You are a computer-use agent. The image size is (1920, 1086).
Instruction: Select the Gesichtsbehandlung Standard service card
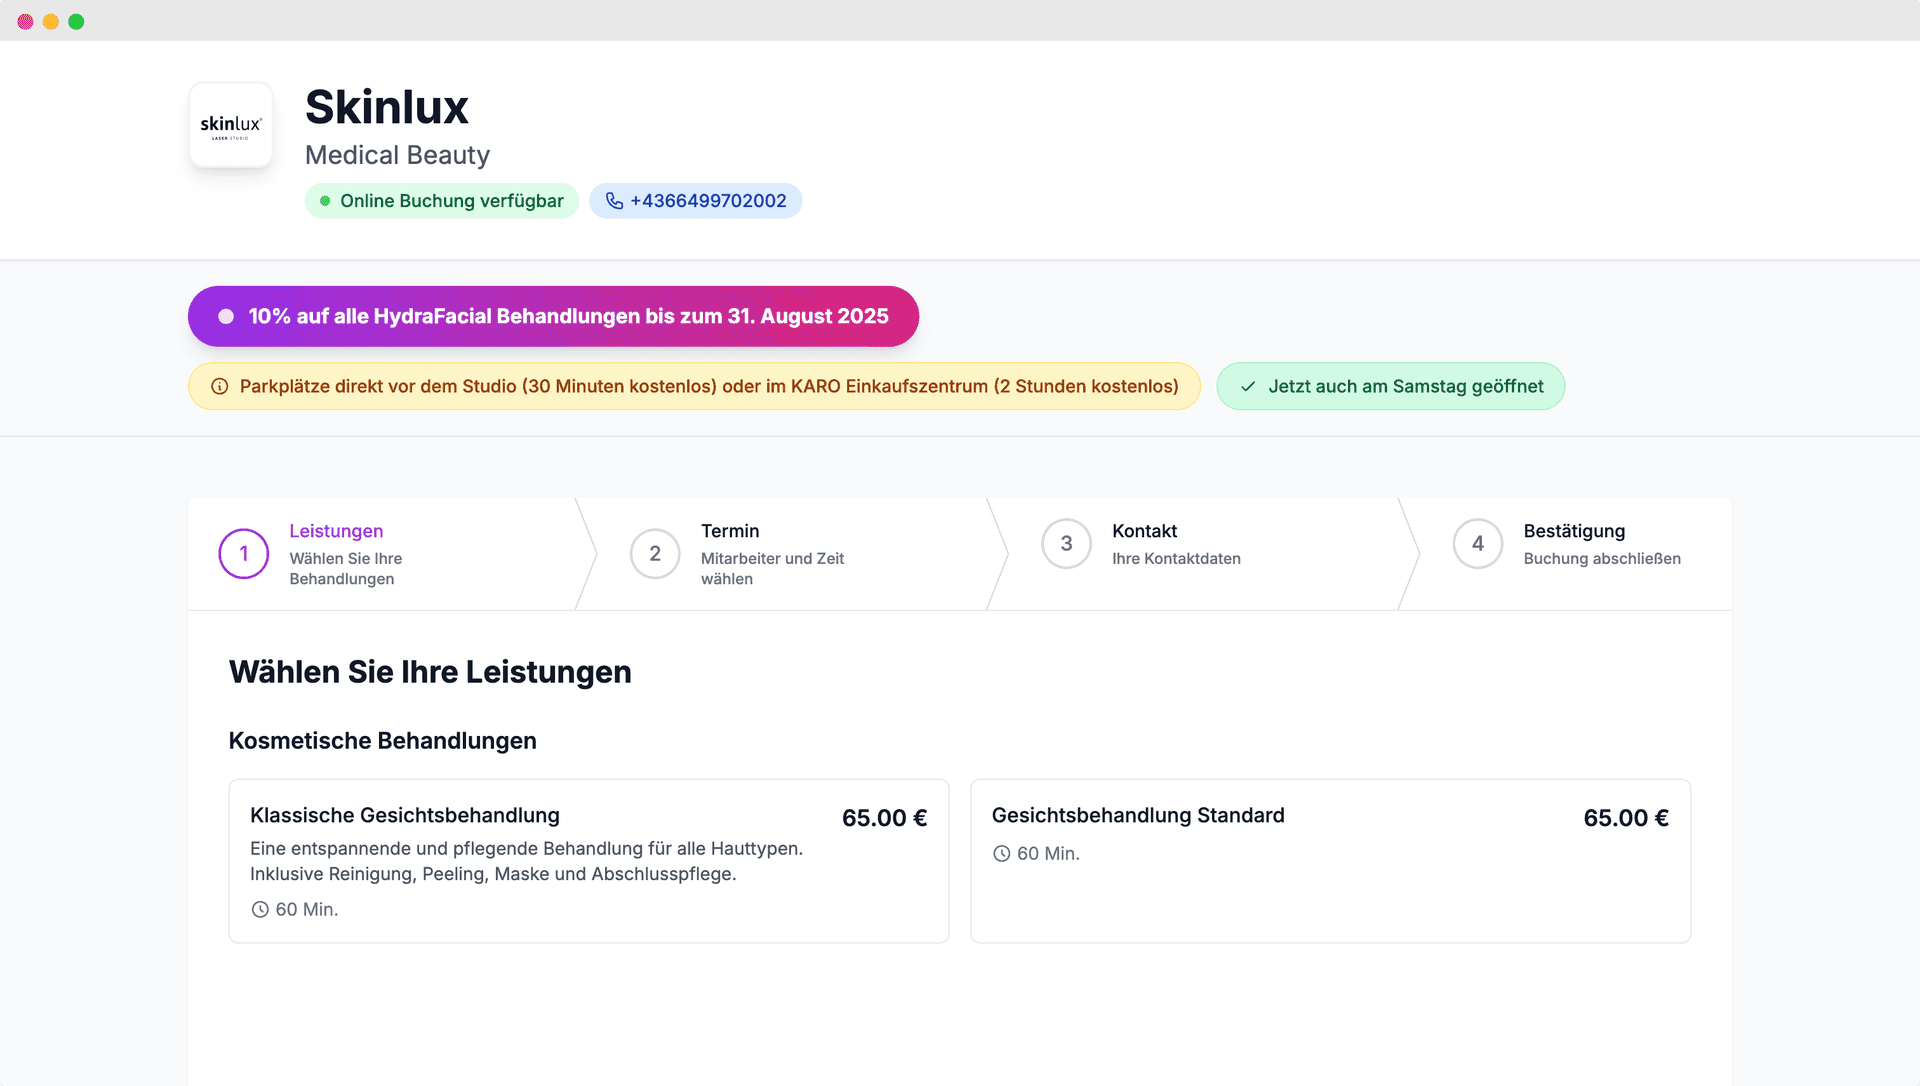click(1330, 860)
